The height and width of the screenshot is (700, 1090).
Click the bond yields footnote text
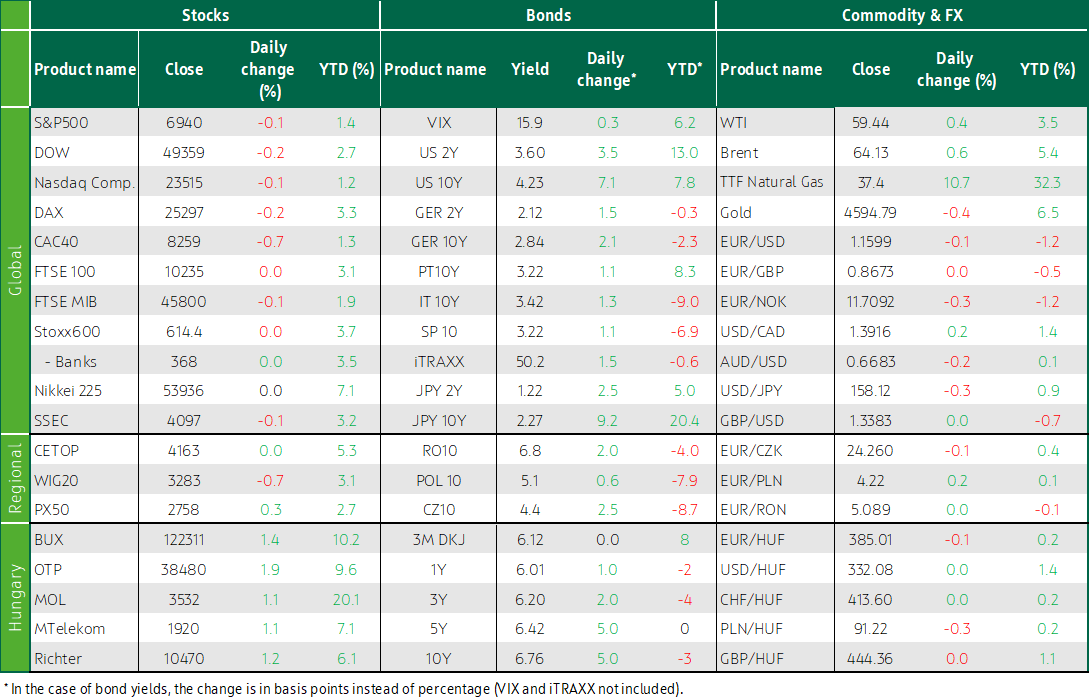(x=343, y=689)
